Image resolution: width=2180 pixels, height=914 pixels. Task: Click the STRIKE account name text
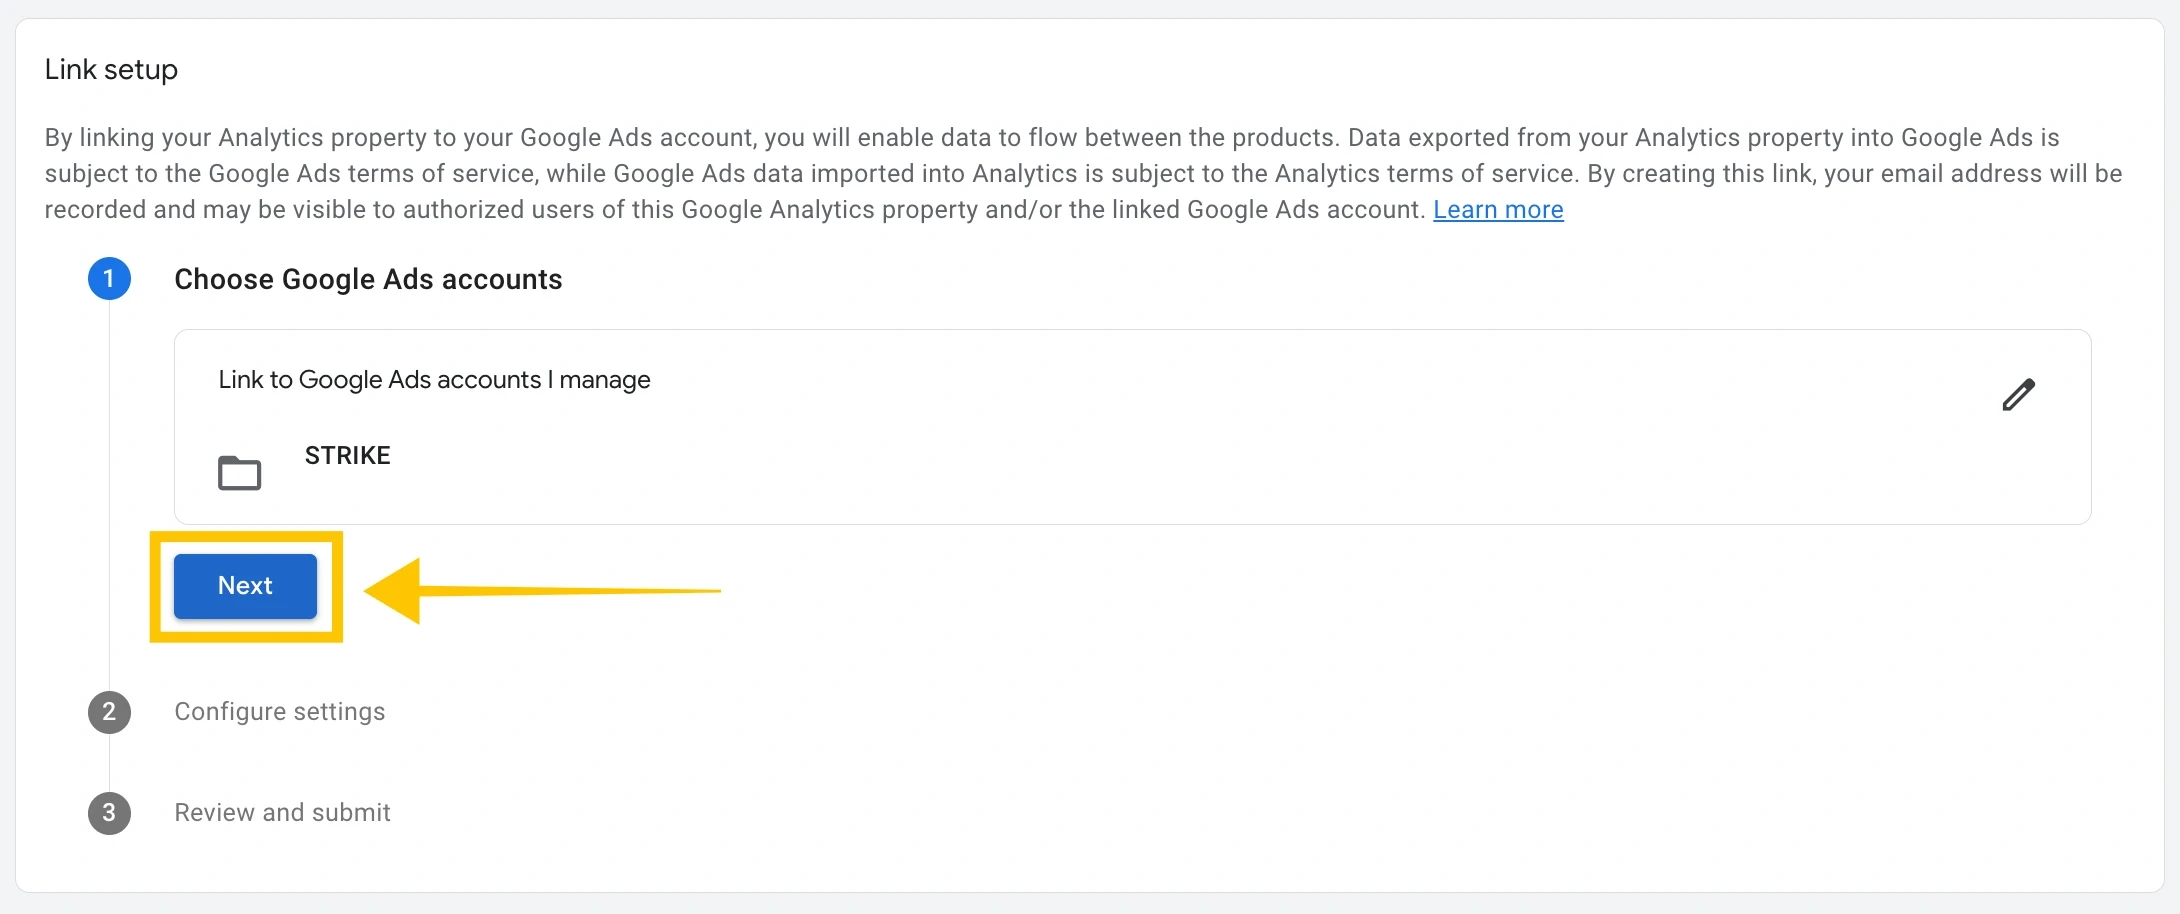click(x=347, y=456)
